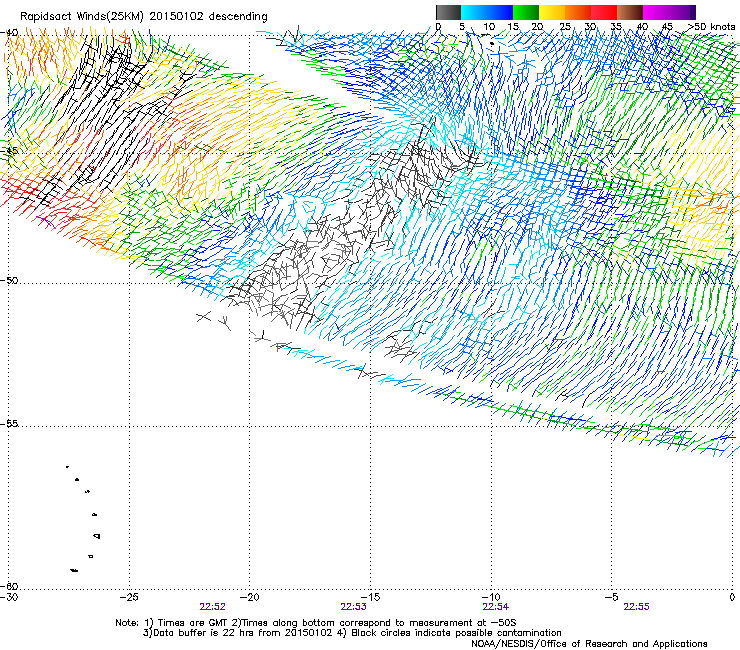Click the legend tick label '35'
The image size is (740, 650).
616,27
